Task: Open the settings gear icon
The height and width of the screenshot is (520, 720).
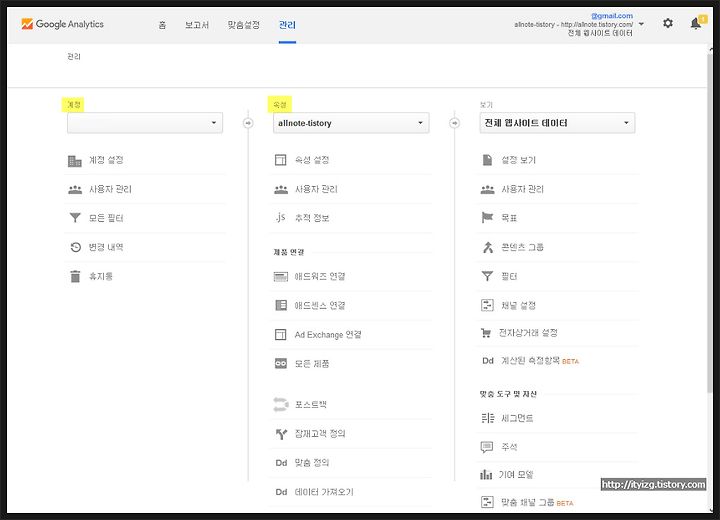Action: coord(668,23)
